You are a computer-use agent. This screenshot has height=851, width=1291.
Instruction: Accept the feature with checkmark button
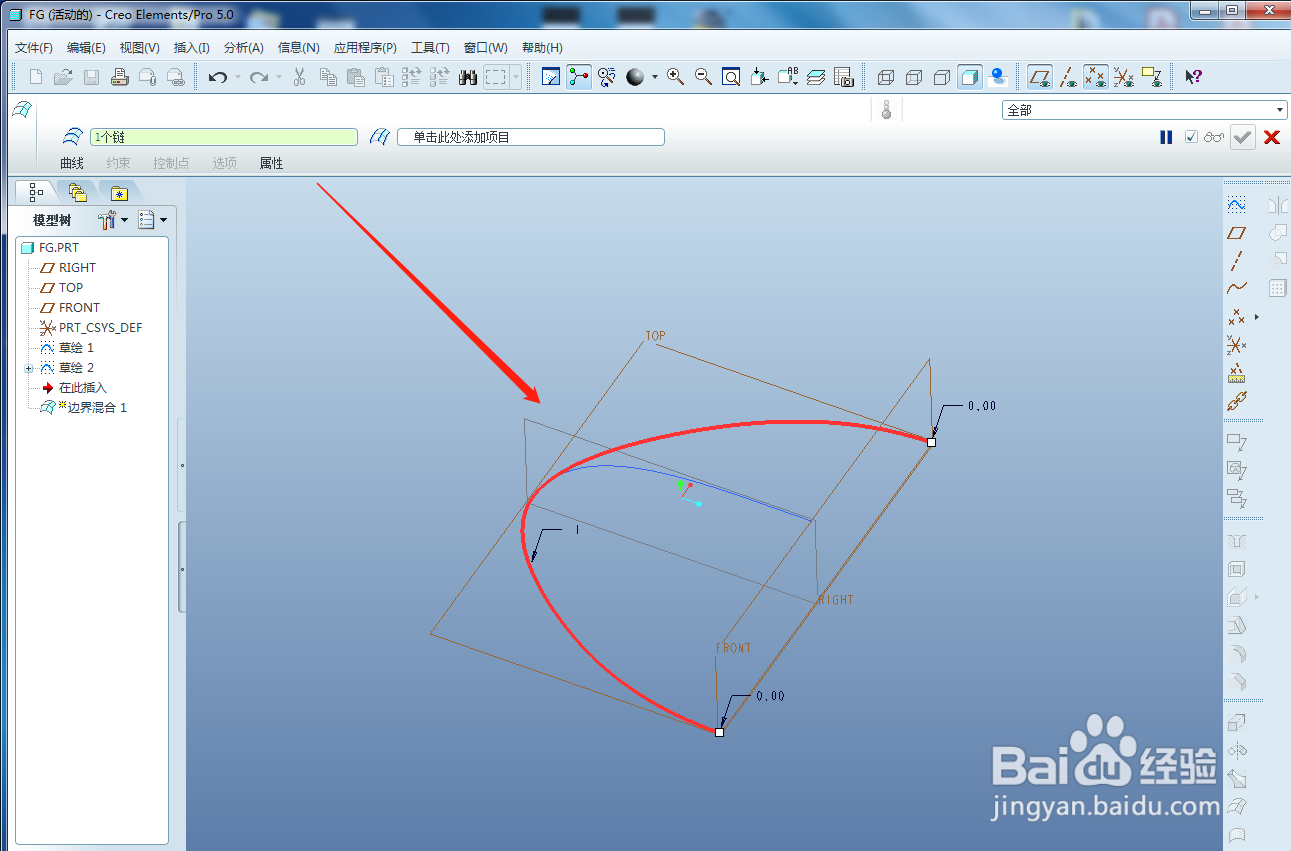1242,137
